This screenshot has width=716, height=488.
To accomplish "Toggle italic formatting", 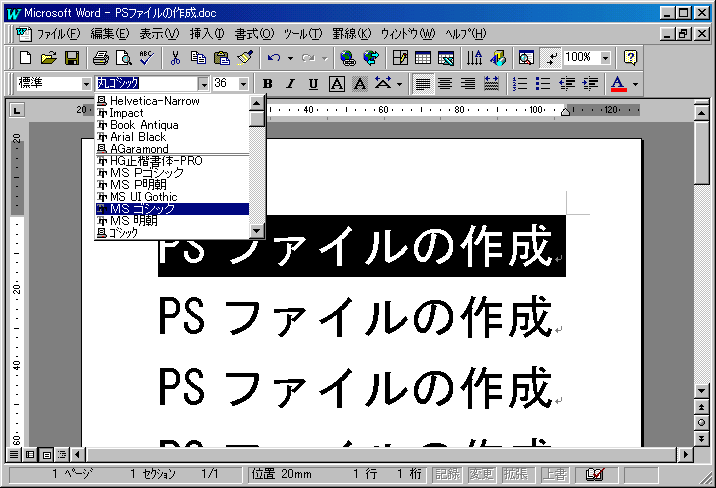I will 290,84.
